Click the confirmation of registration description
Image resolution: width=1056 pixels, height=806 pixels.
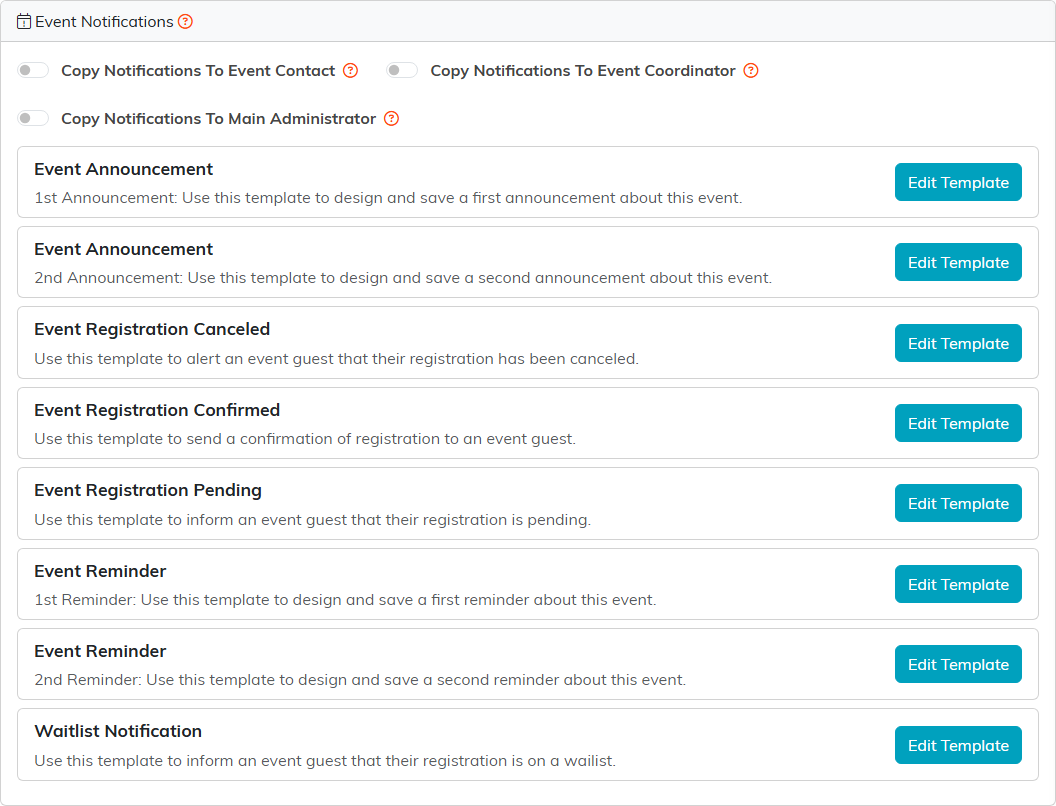click(305, 439)
